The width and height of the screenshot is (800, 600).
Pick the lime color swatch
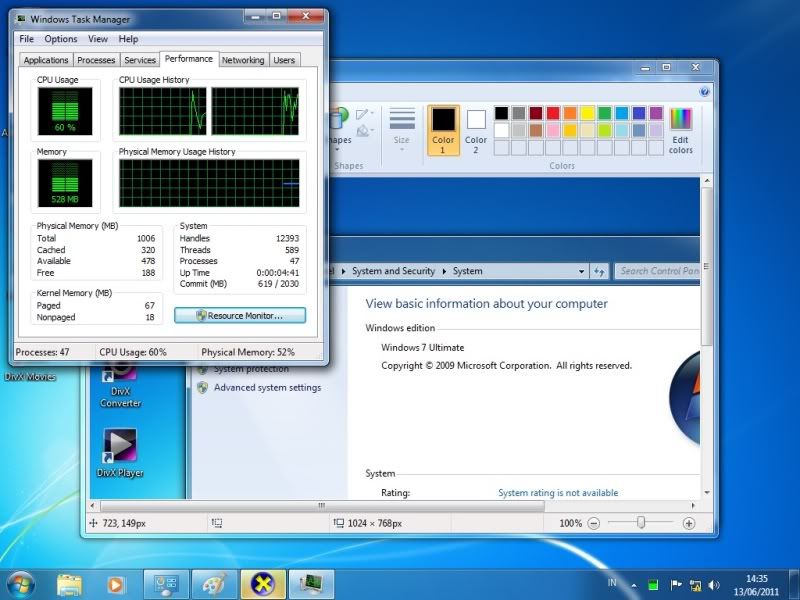tap(605, 131)
